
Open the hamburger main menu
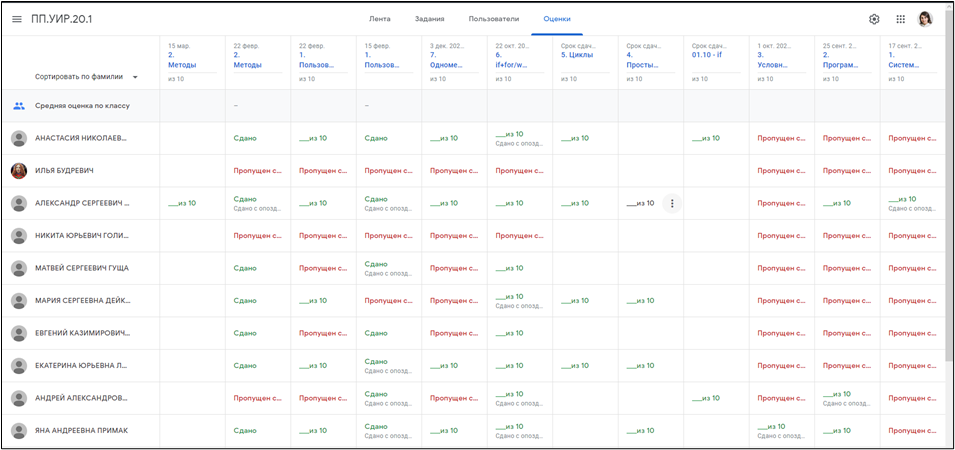(x=17, y=19)
